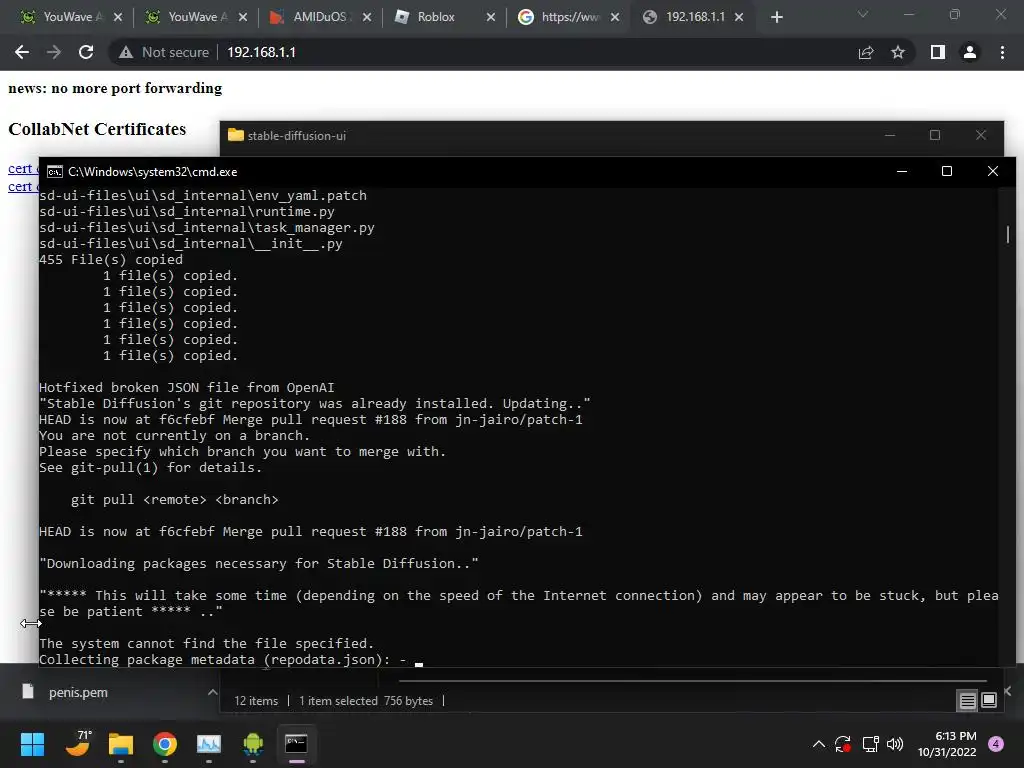Open Command Prompt taskbar icon

tap(296, 744)
